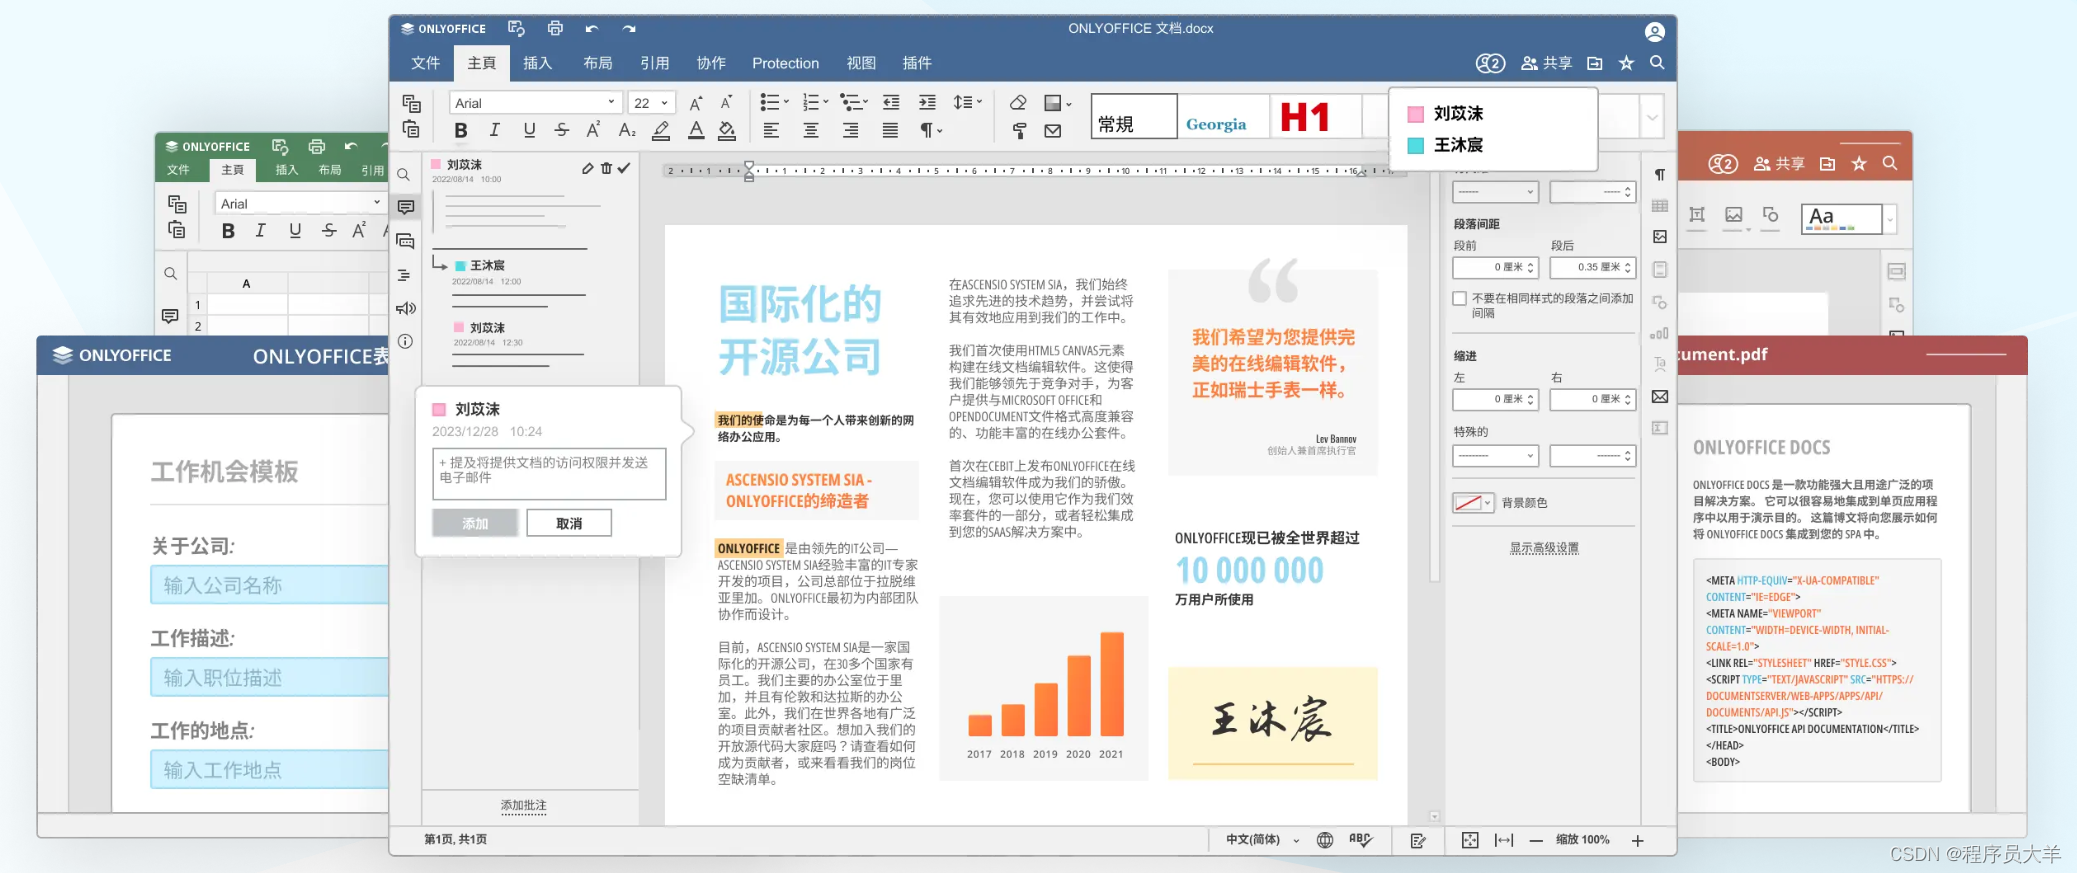
Task: Open the special indent dropdown in right panel
Action: tap(1495, 456)
